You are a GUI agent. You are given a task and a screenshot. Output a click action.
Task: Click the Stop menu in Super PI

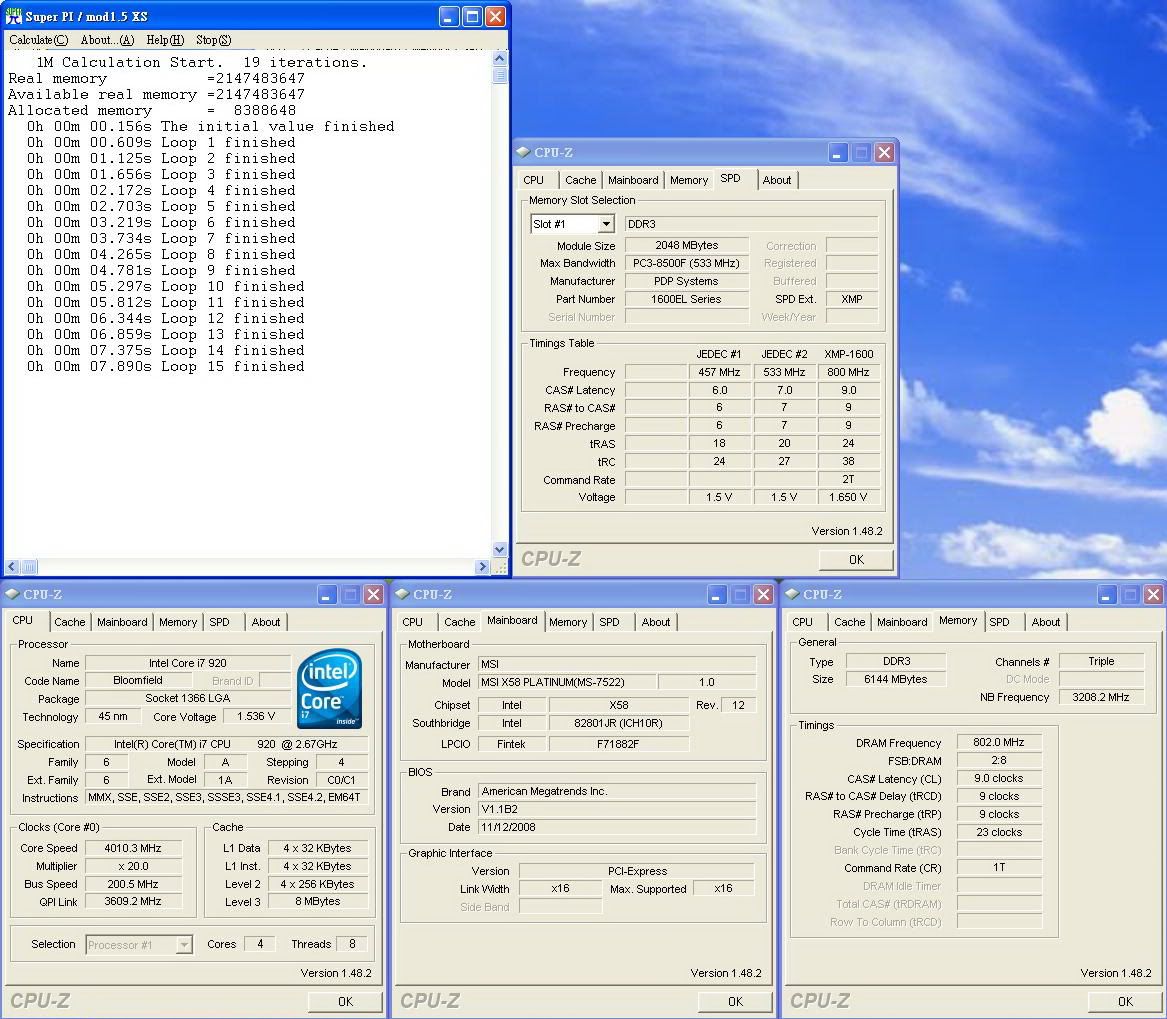click(214, 40)
